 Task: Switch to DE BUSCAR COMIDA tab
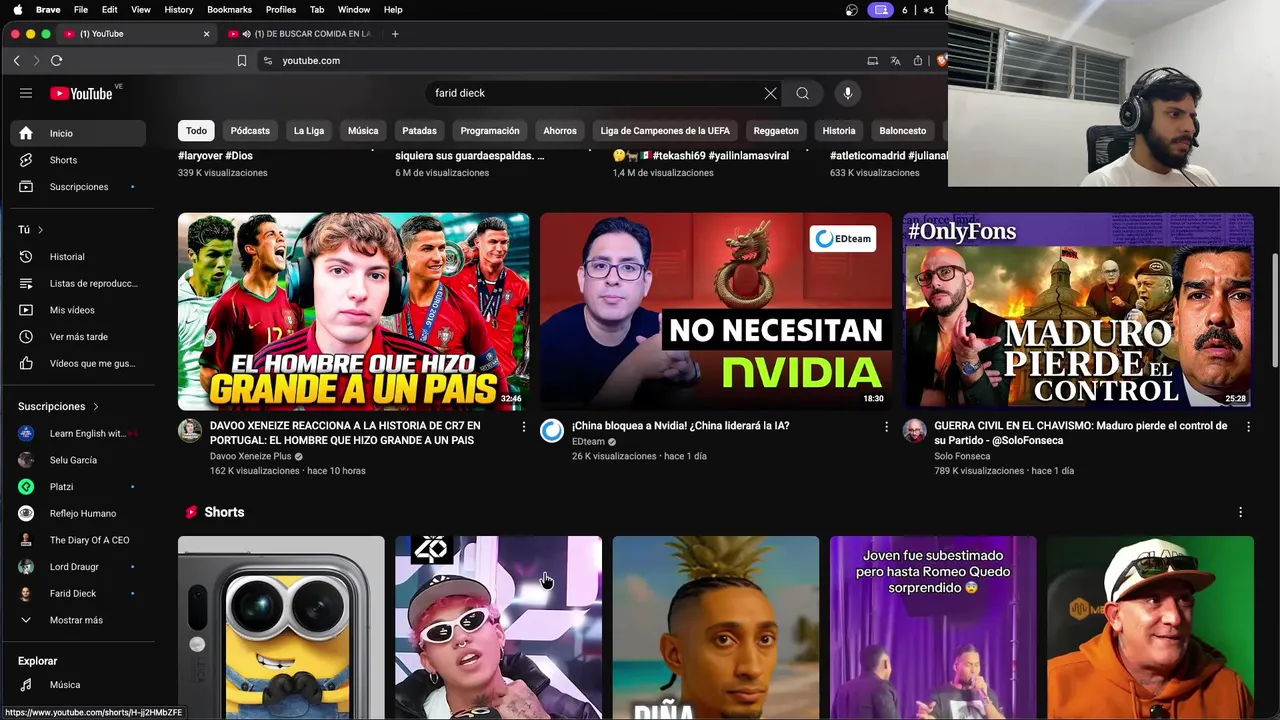(x=301, y=34)
